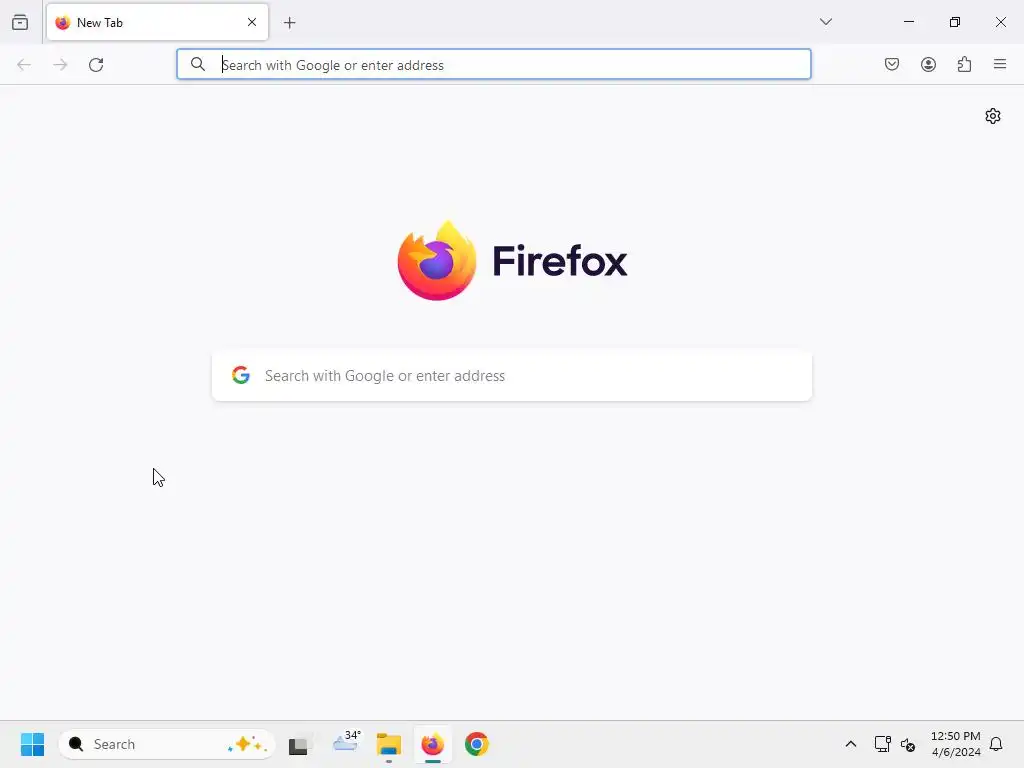
Task: Click the taskbar Search box
Action: (167, 744)
